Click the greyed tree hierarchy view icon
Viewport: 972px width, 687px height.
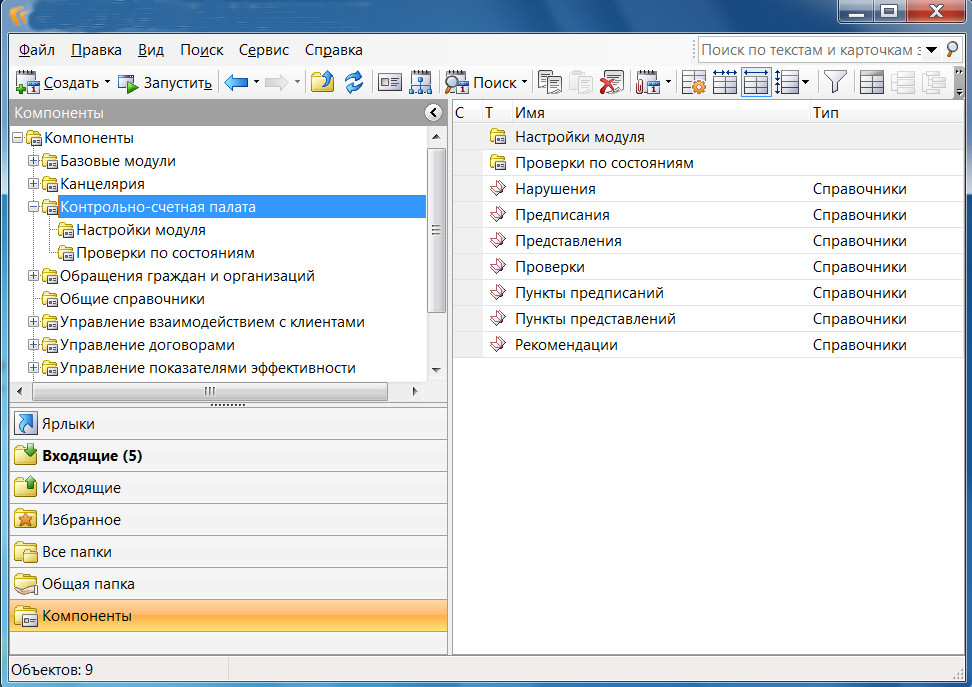(934, 82)
